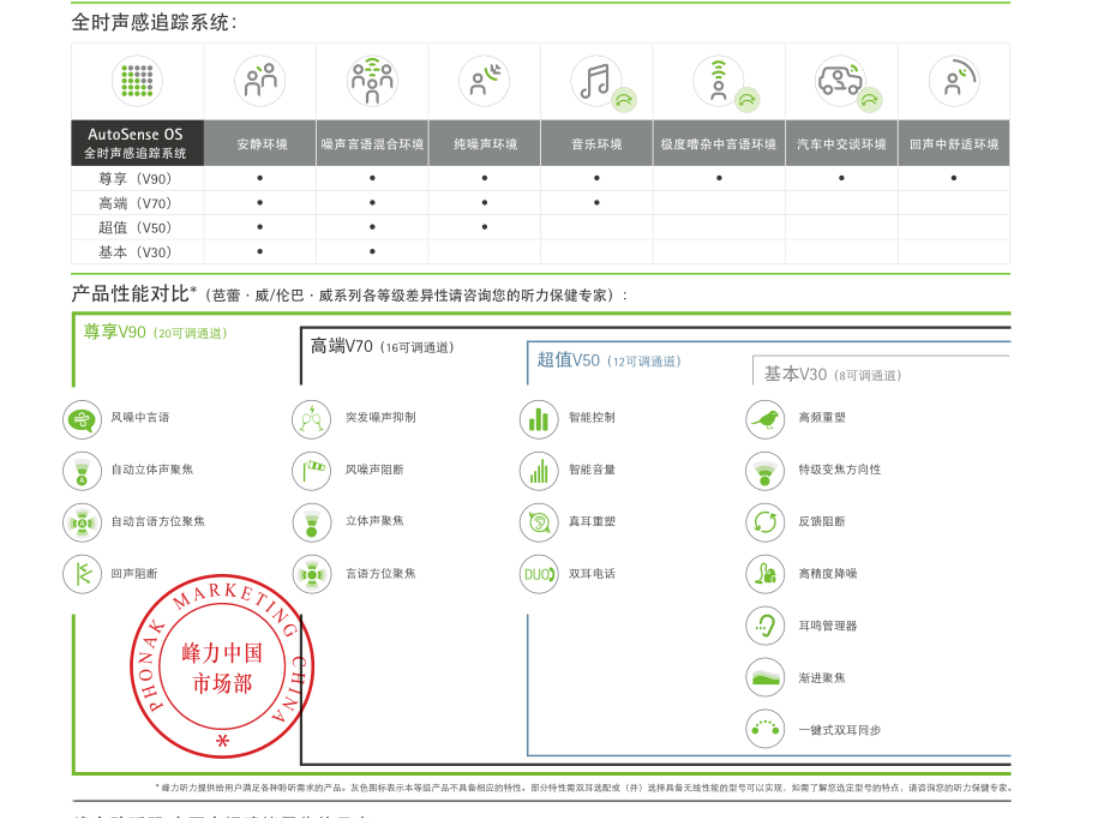
Task: Select the 尊享（V90）table row label
Action: pos(135,179)
